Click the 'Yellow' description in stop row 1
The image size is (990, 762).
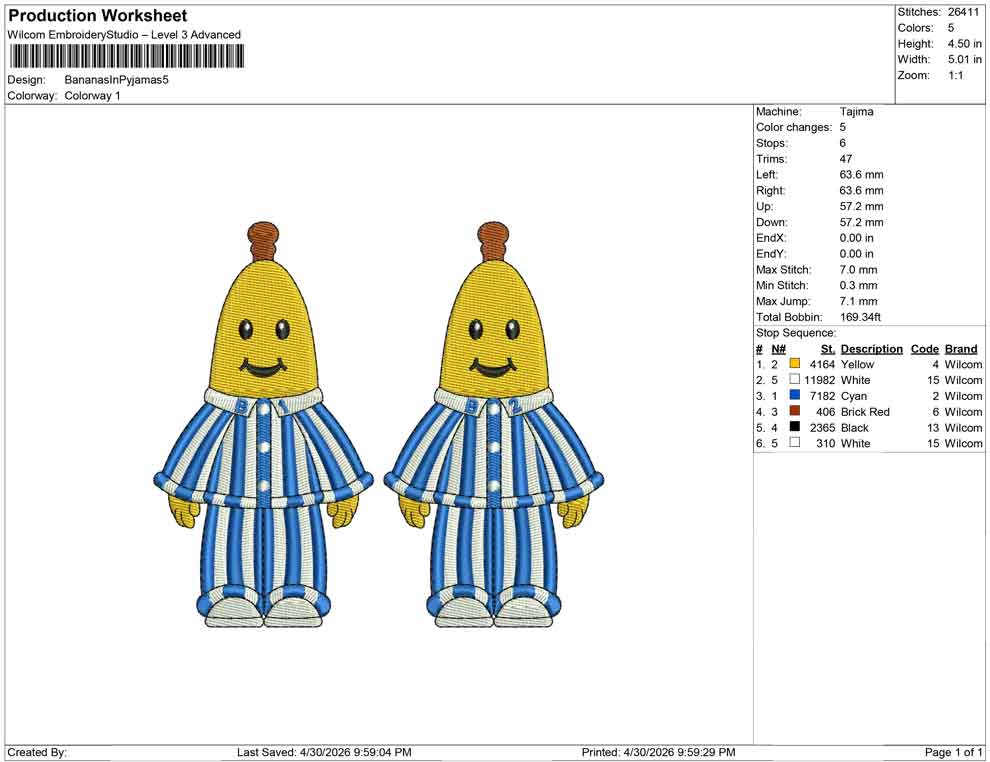point(857,364)
